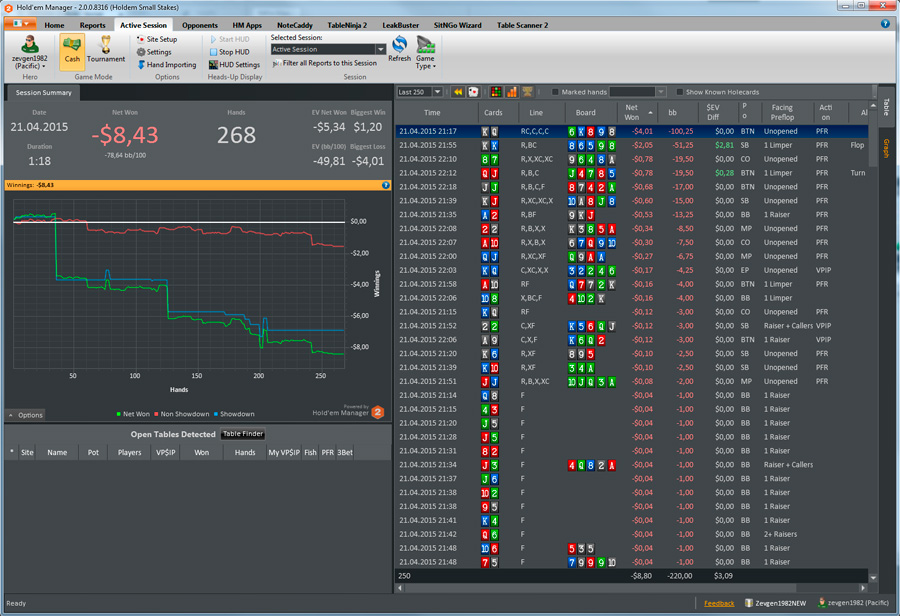The height and width of the screenshot is (616, 900).
Task: Expand the graph Options panel
Action: coord(26,415)
